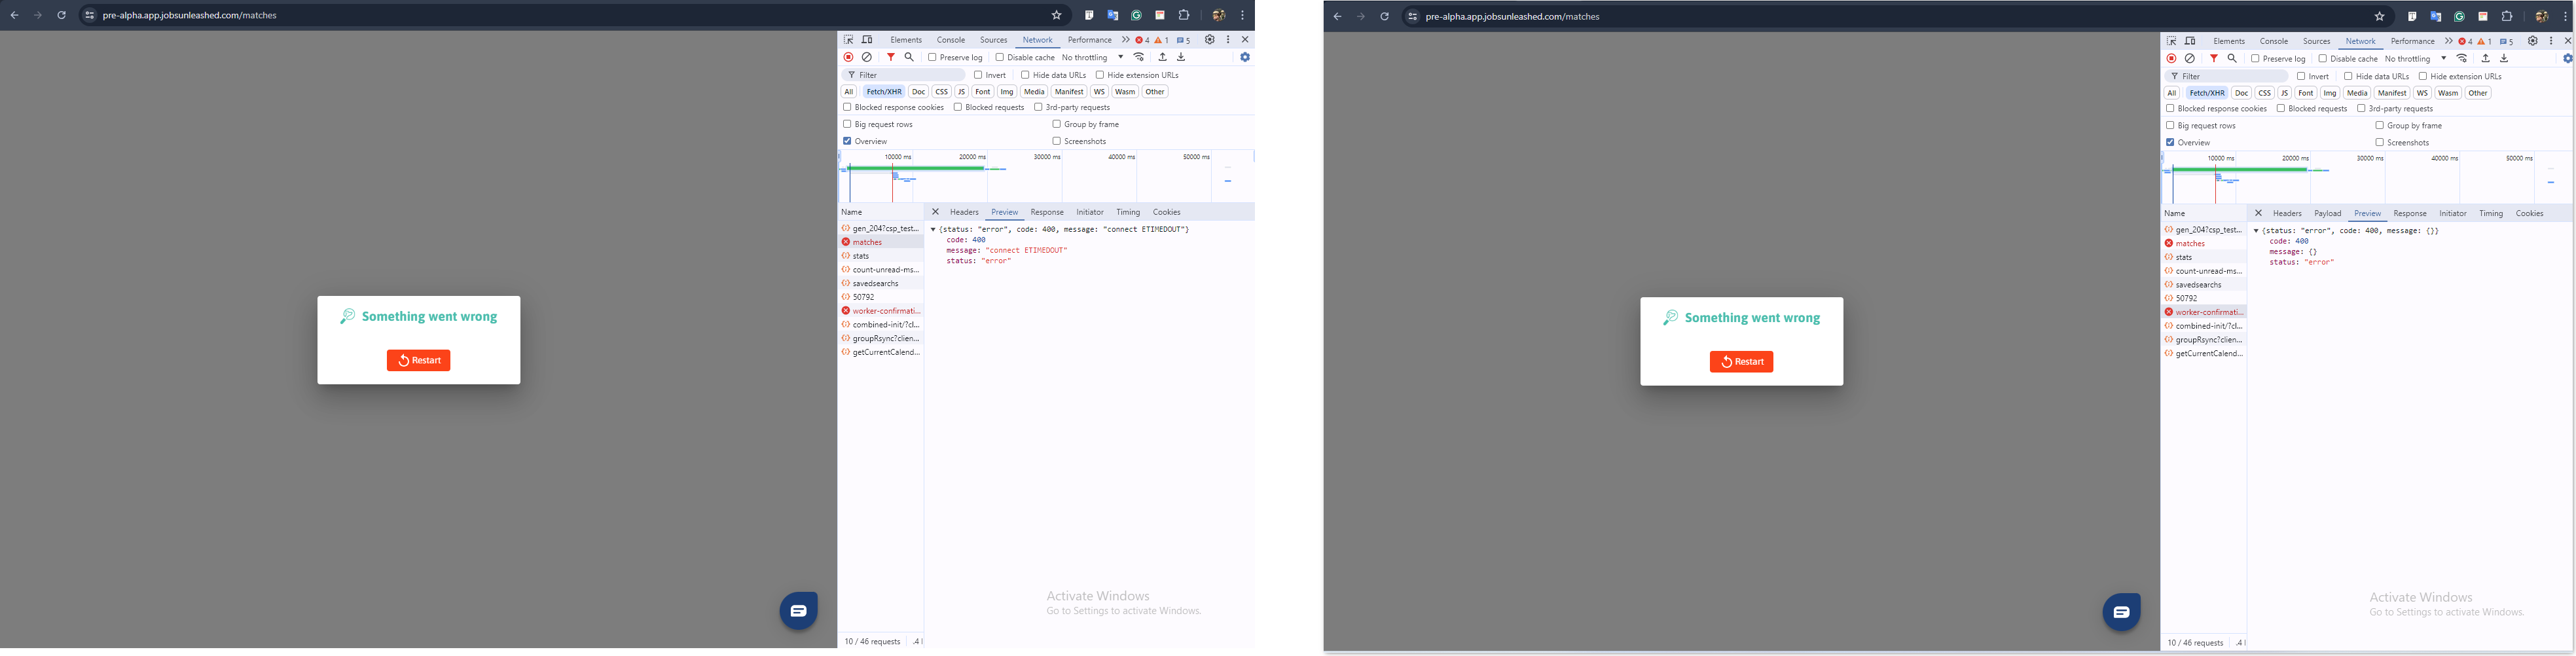This screenshot has height=656, width=2576.
Task: Toggle the device toolbar icon in the right DevTools
Action: 2190,41
